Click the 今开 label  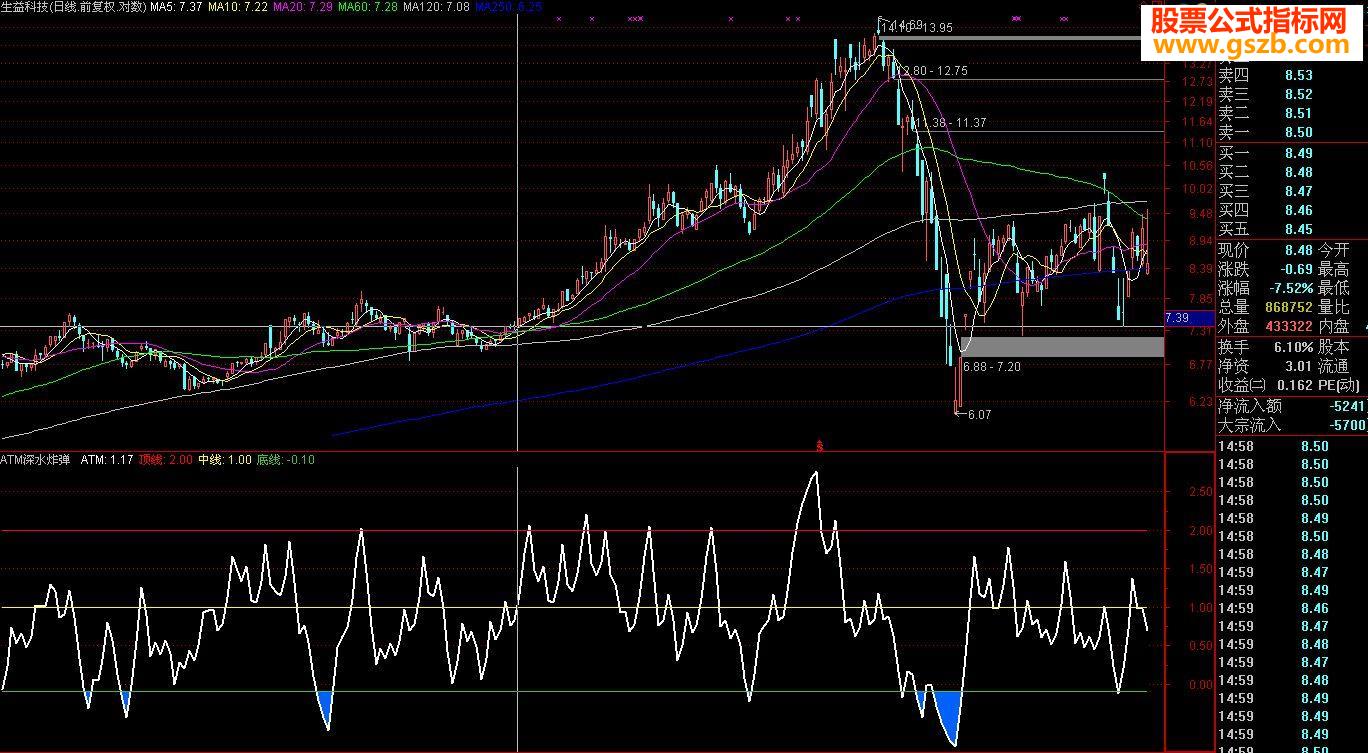coord(1334,250)
